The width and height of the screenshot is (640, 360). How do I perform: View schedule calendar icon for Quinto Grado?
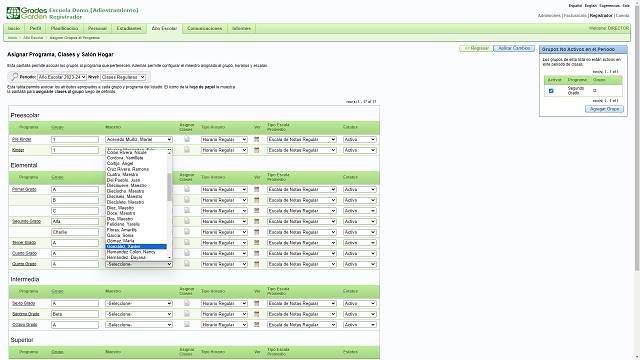click(257, 264)
